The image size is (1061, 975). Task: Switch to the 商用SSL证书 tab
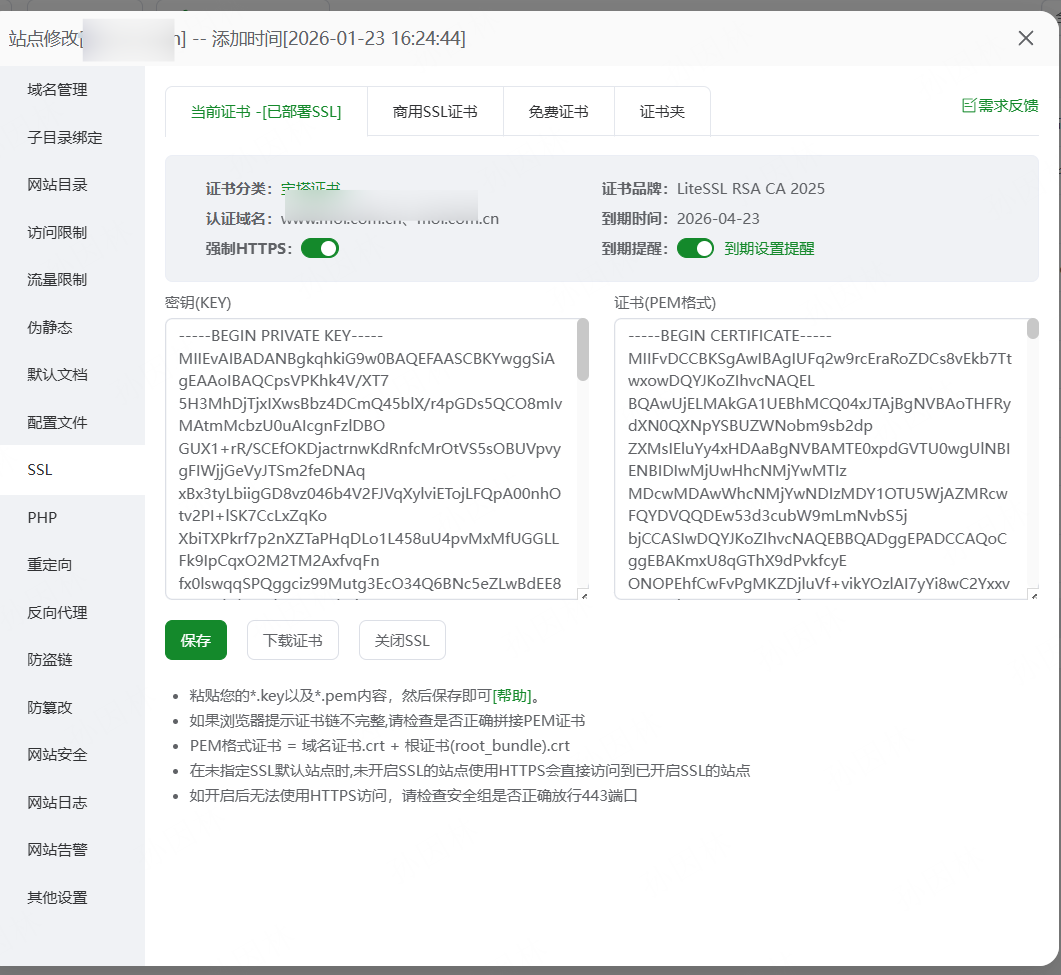[435, 110]
